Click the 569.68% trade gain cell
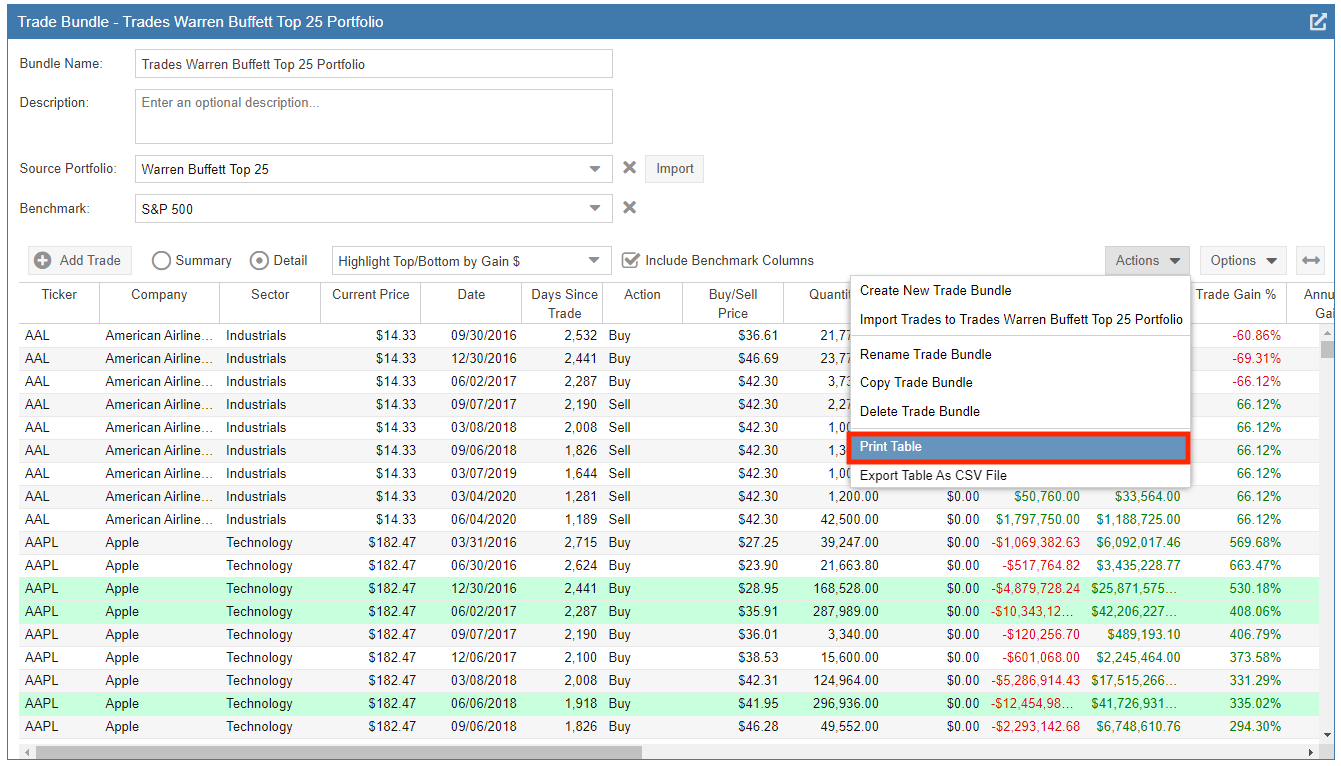The width and height of the screenshot is (1341, 766). (1236, 542)
